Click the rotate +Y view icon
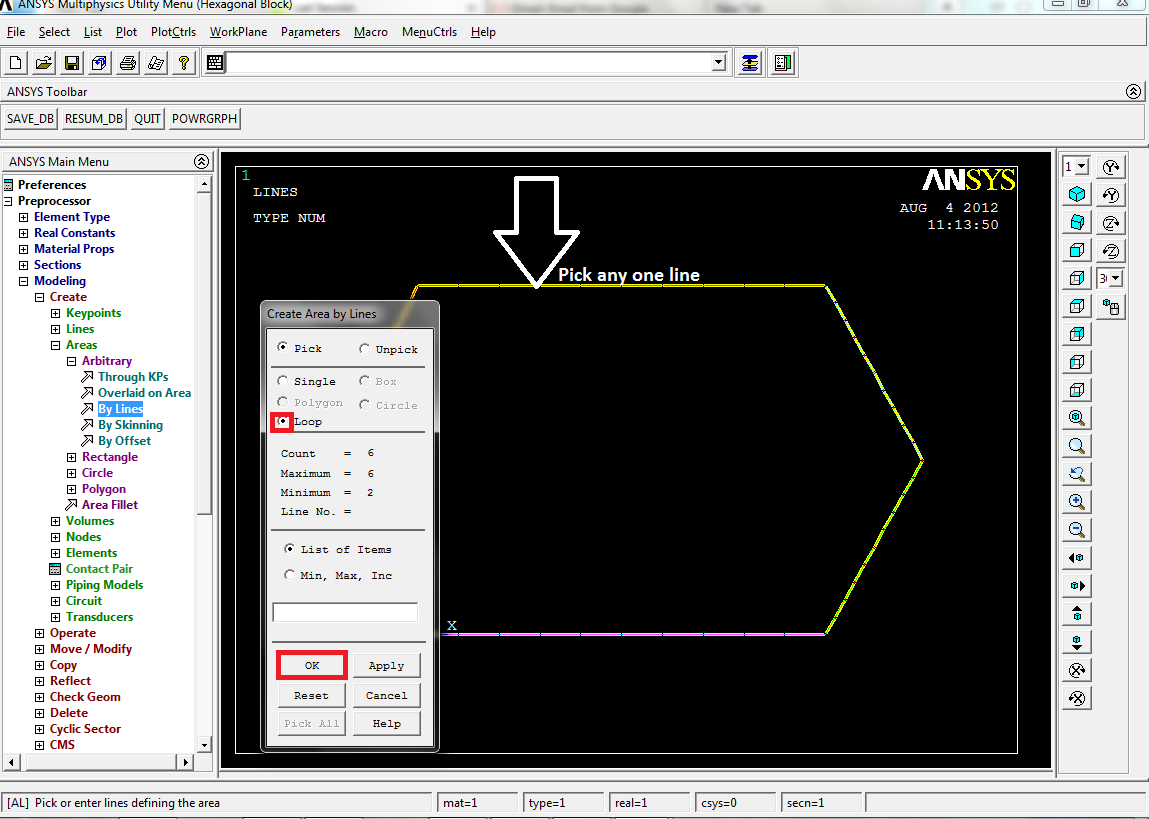Viewport: 1149px width, 819px height. (x=1110, y=166)
